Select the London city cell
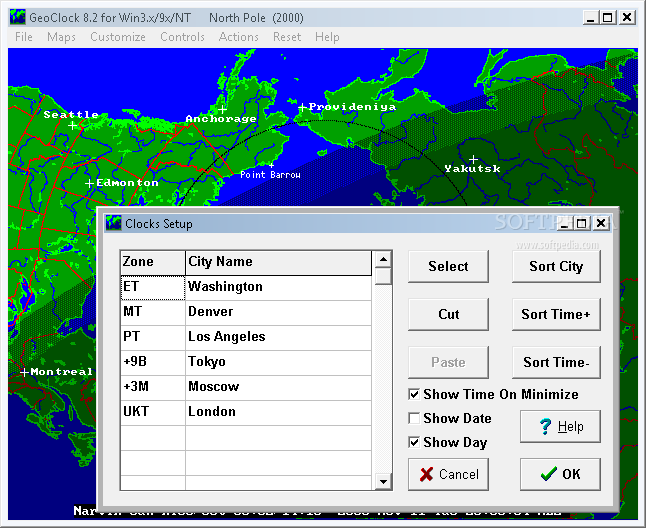Viewport: 646px width, 528px height. click(x=279, y=412)
